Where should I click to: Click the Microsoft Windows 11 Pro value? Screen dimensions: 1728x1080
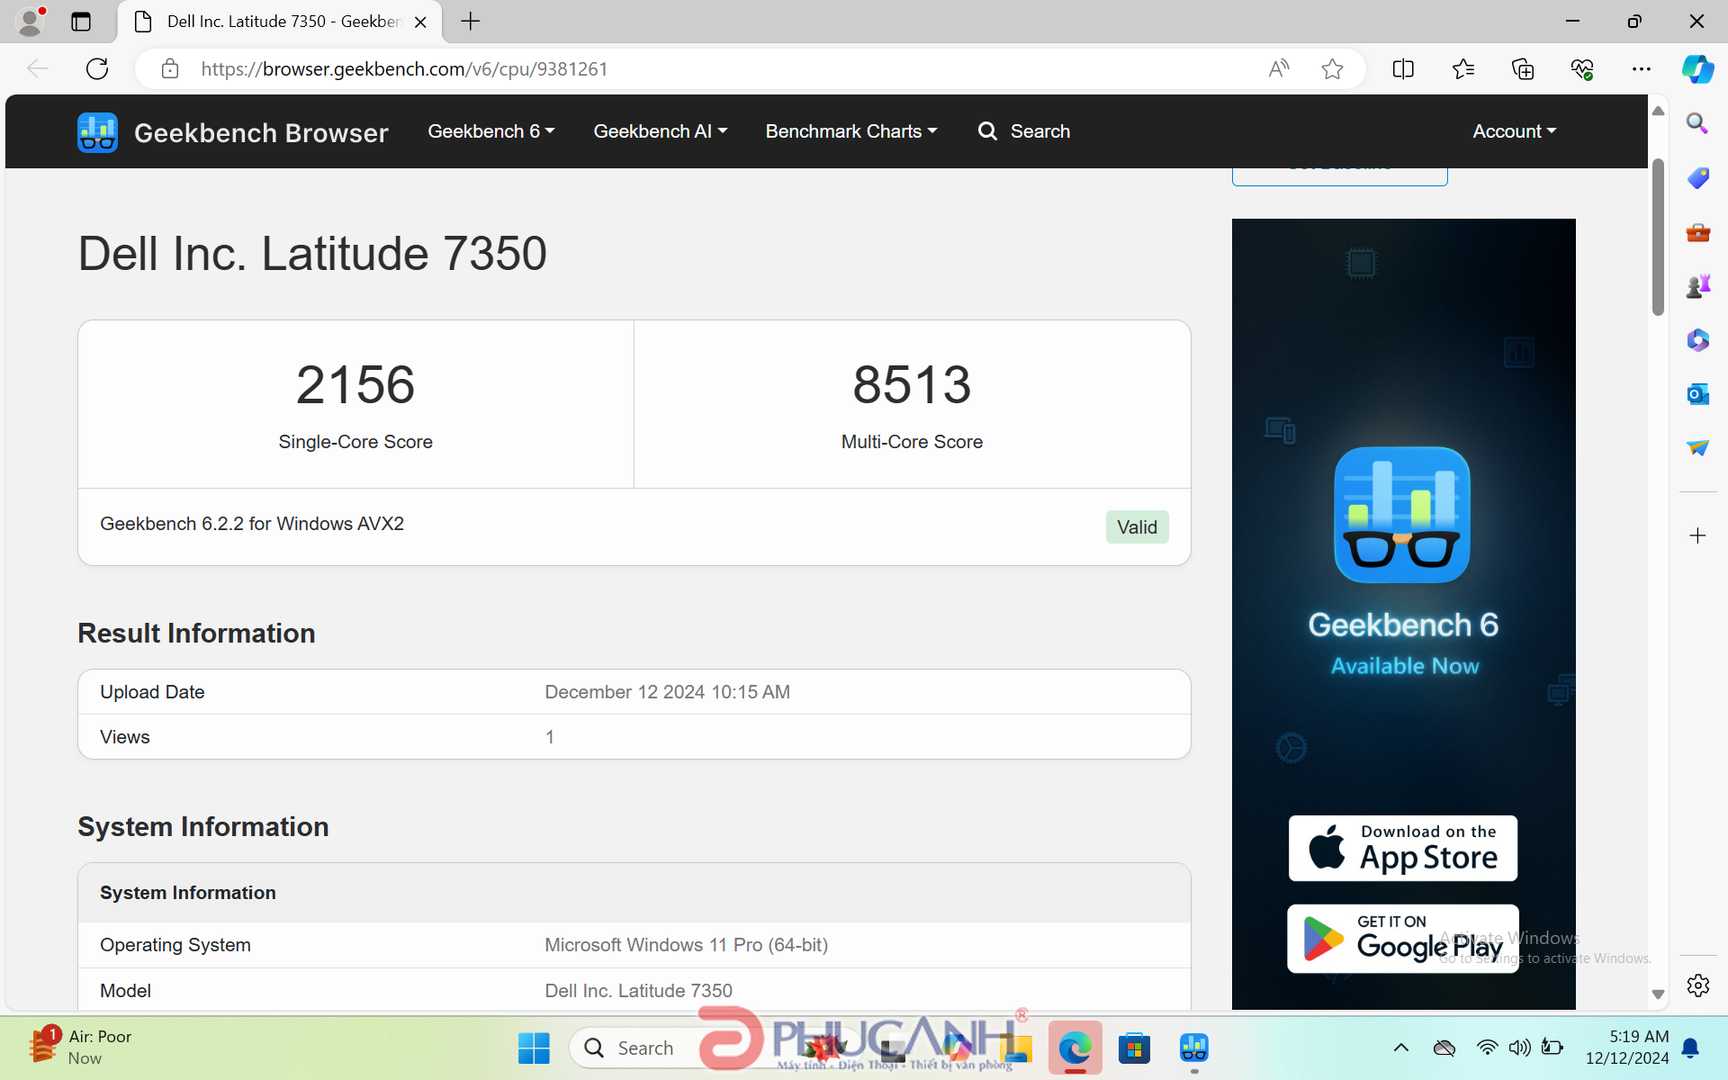pyautogui.click(x=686, y=945)
